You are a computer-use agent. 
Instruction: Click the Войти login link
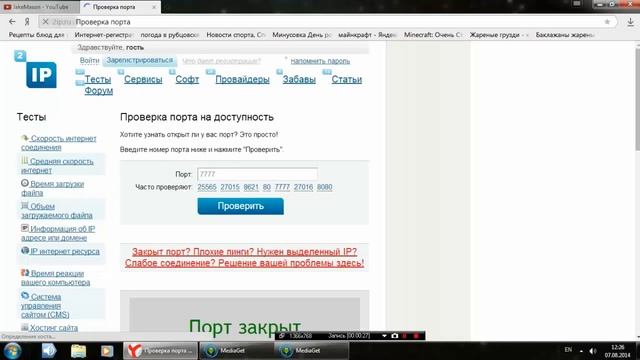tap(89, 61)
